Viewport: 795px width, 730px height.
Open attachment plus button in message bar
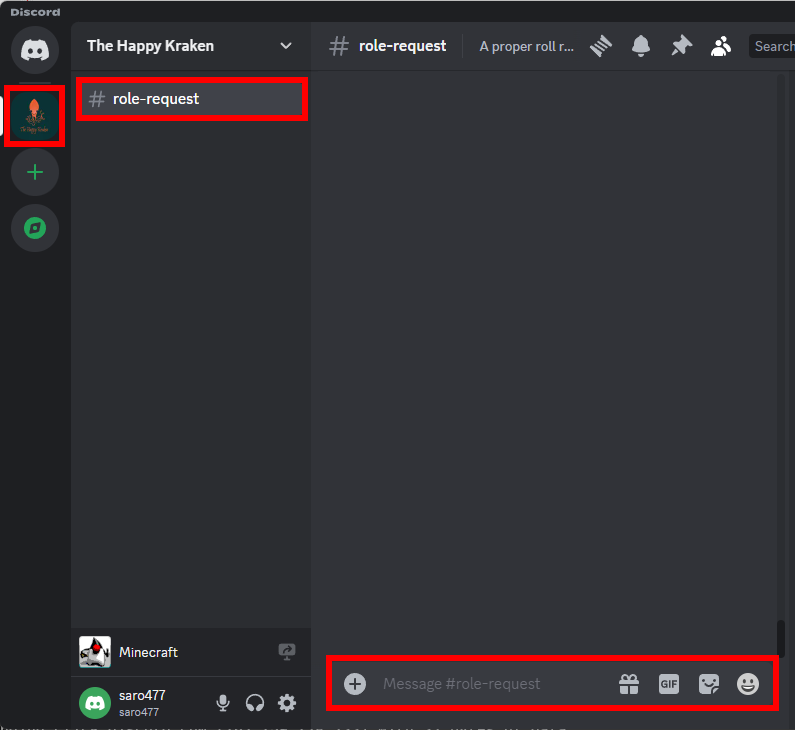(x=355, y=684)
